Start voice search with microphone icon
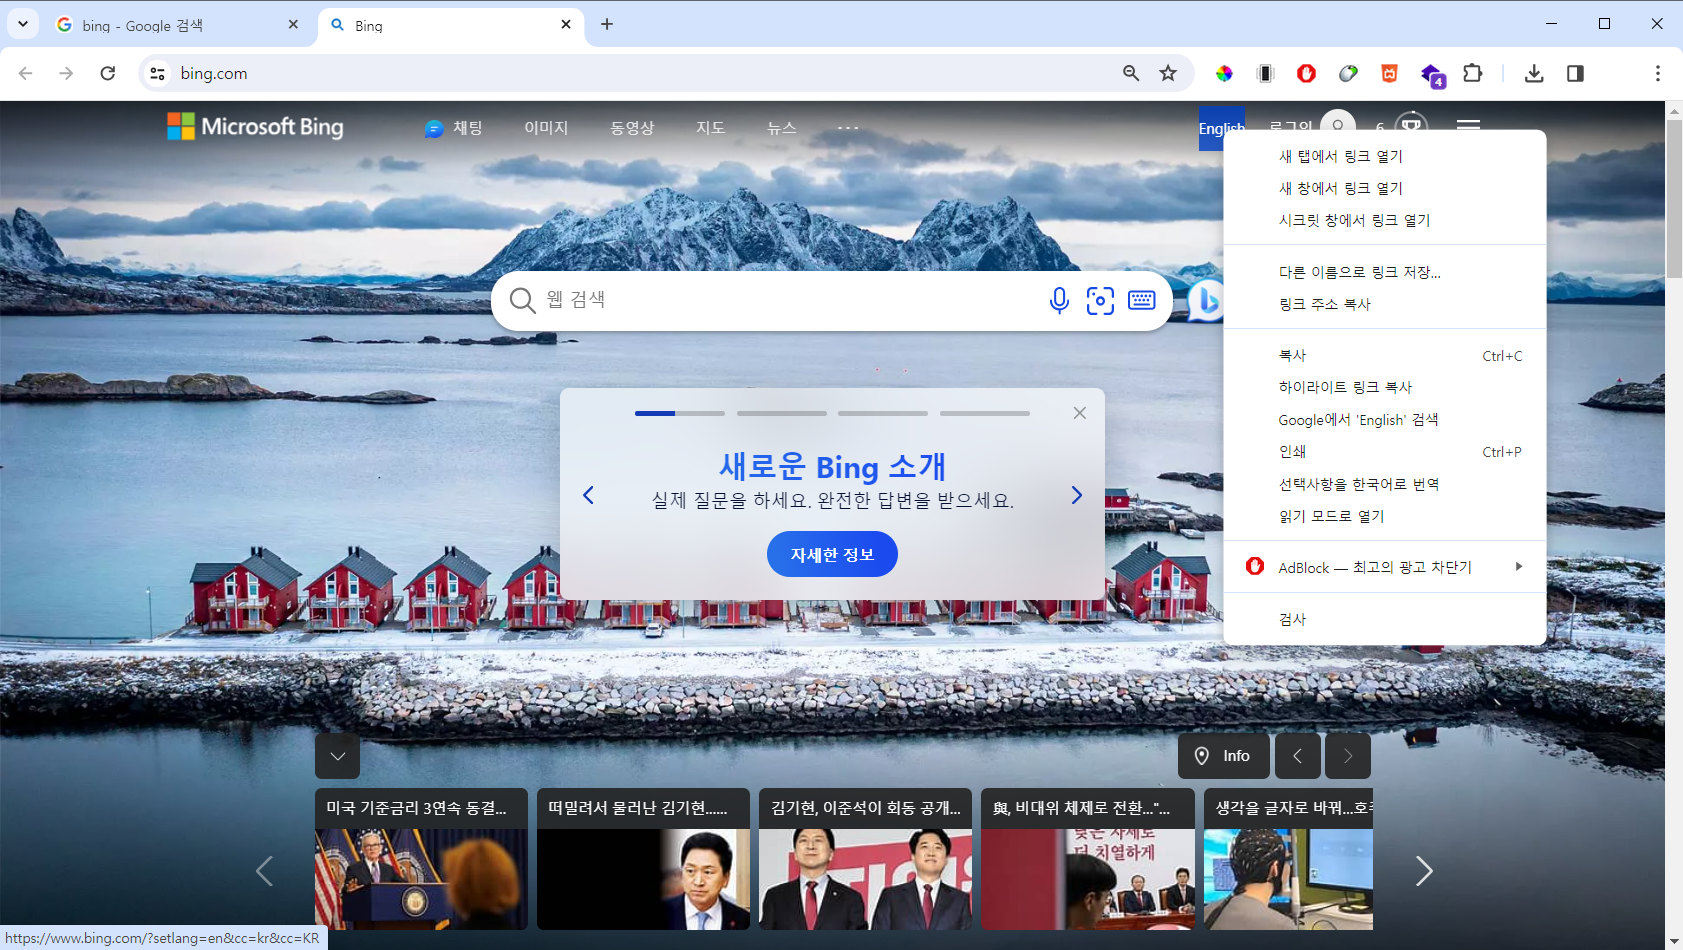This screenshot has width=1683, height=950. click(x=1059, y=300)
